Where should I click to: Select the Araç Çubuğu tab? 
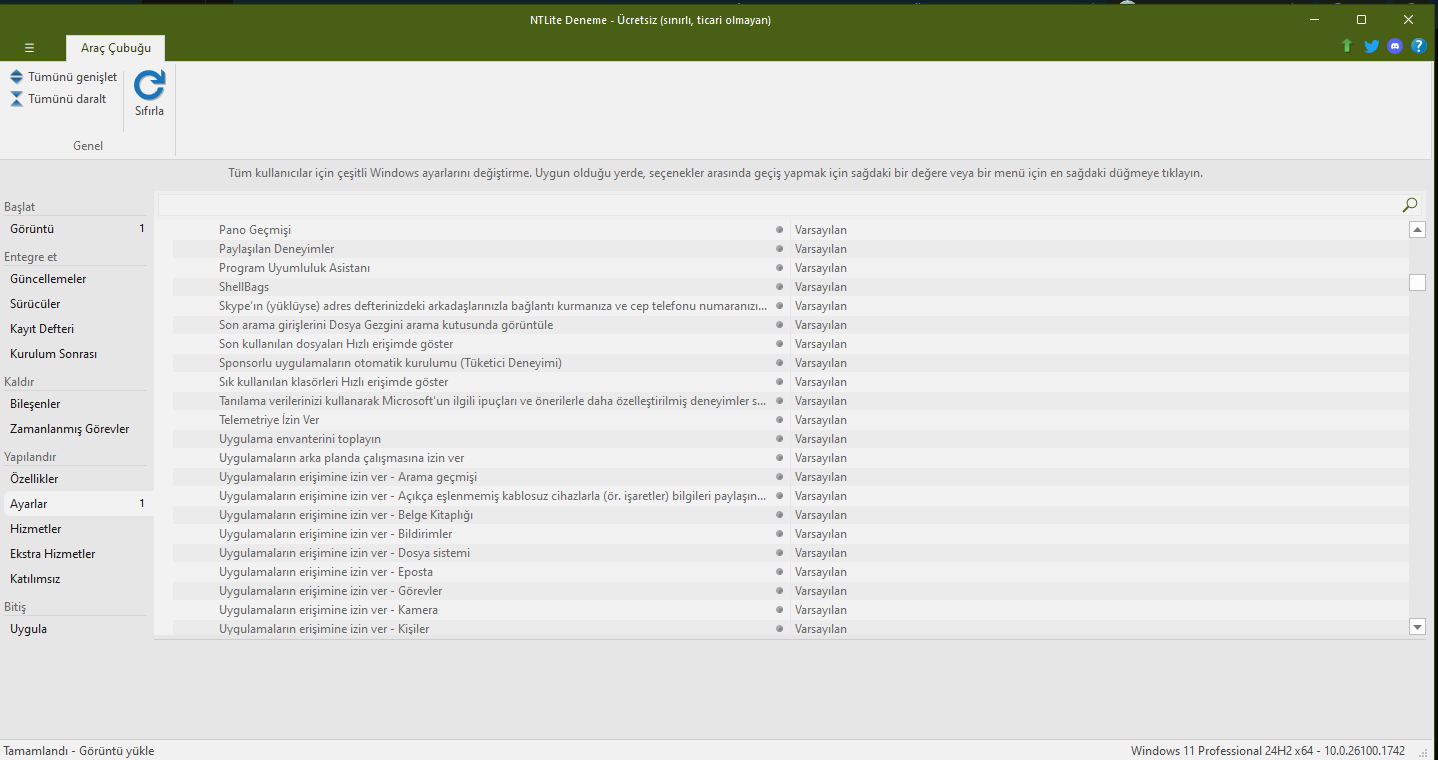[x=116, y=48]
